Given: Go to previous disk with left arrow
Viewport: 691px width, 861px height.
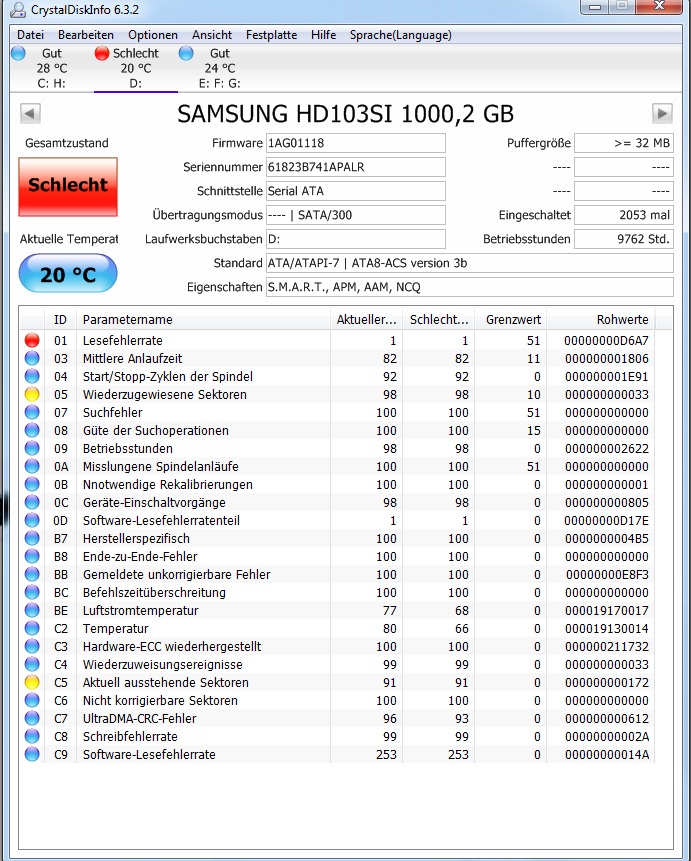Looking at the screenshot, I should tap(30, 114).
